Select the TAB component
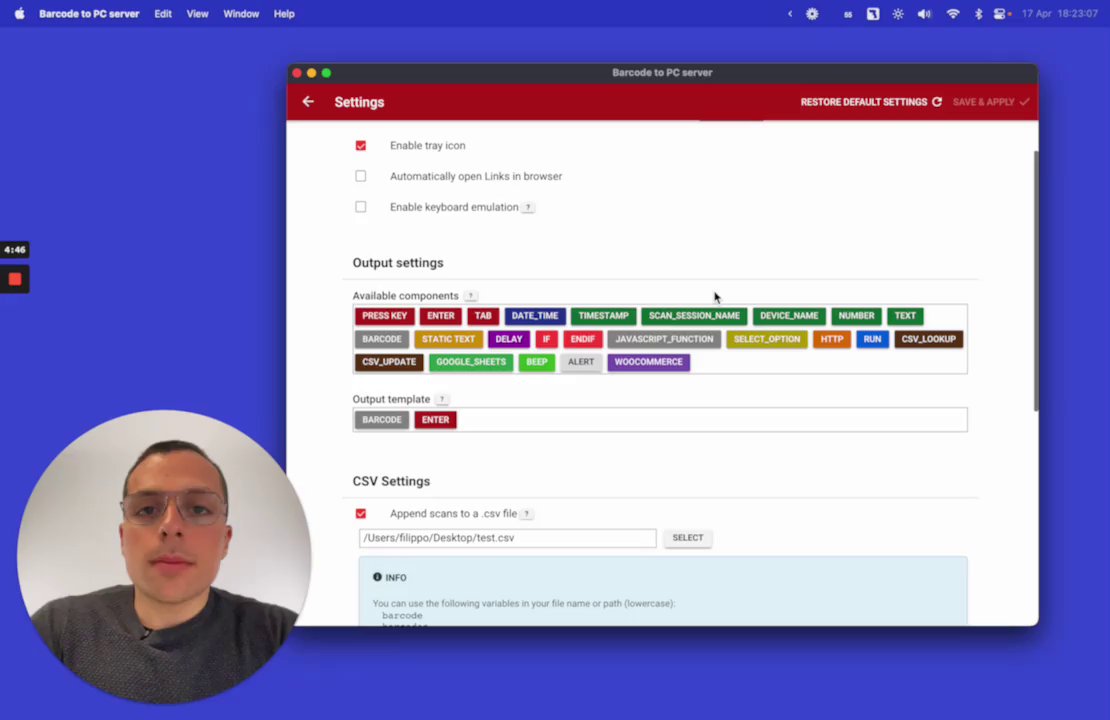Viewport: 1110px width, 720px height. pyautogui.click(x=483, y=316)
